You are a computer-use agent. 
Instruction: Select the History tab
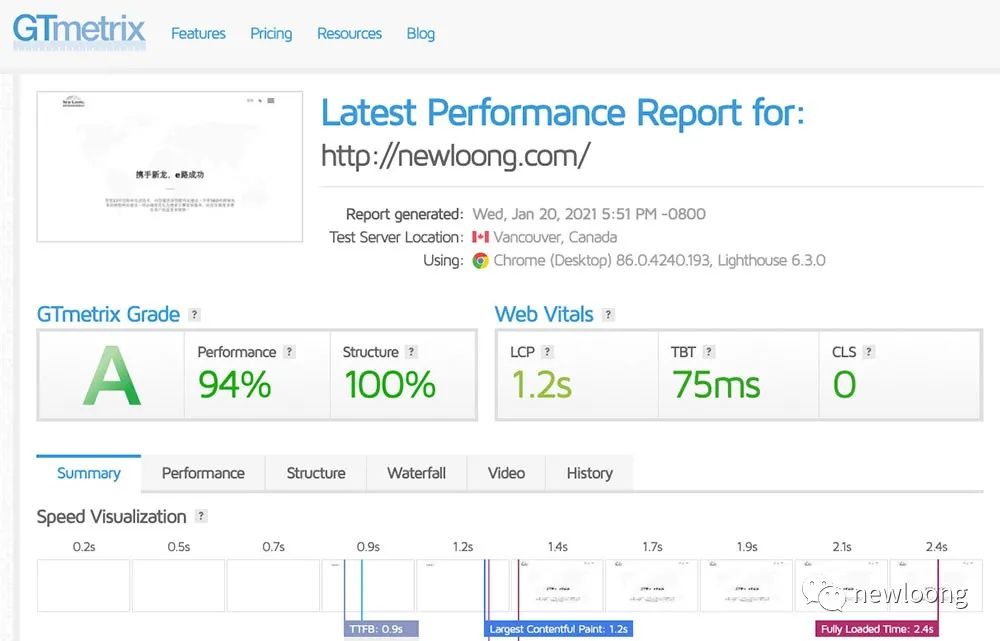click(589, 473)
